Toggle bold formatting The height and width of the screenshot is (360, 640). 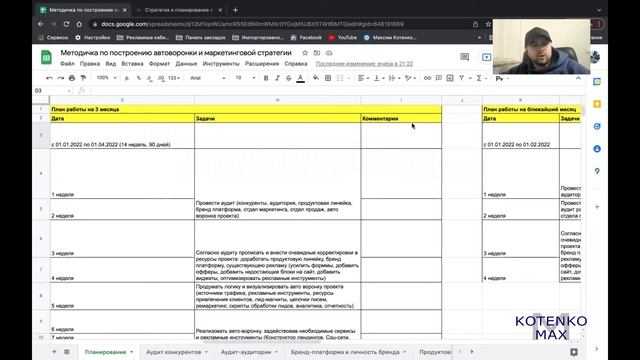coord(266,78)
